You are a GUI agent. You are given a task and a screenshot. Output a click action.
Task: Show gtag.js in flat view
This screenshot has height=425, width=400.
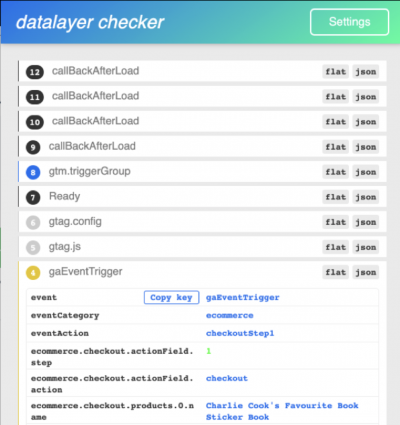336,247
